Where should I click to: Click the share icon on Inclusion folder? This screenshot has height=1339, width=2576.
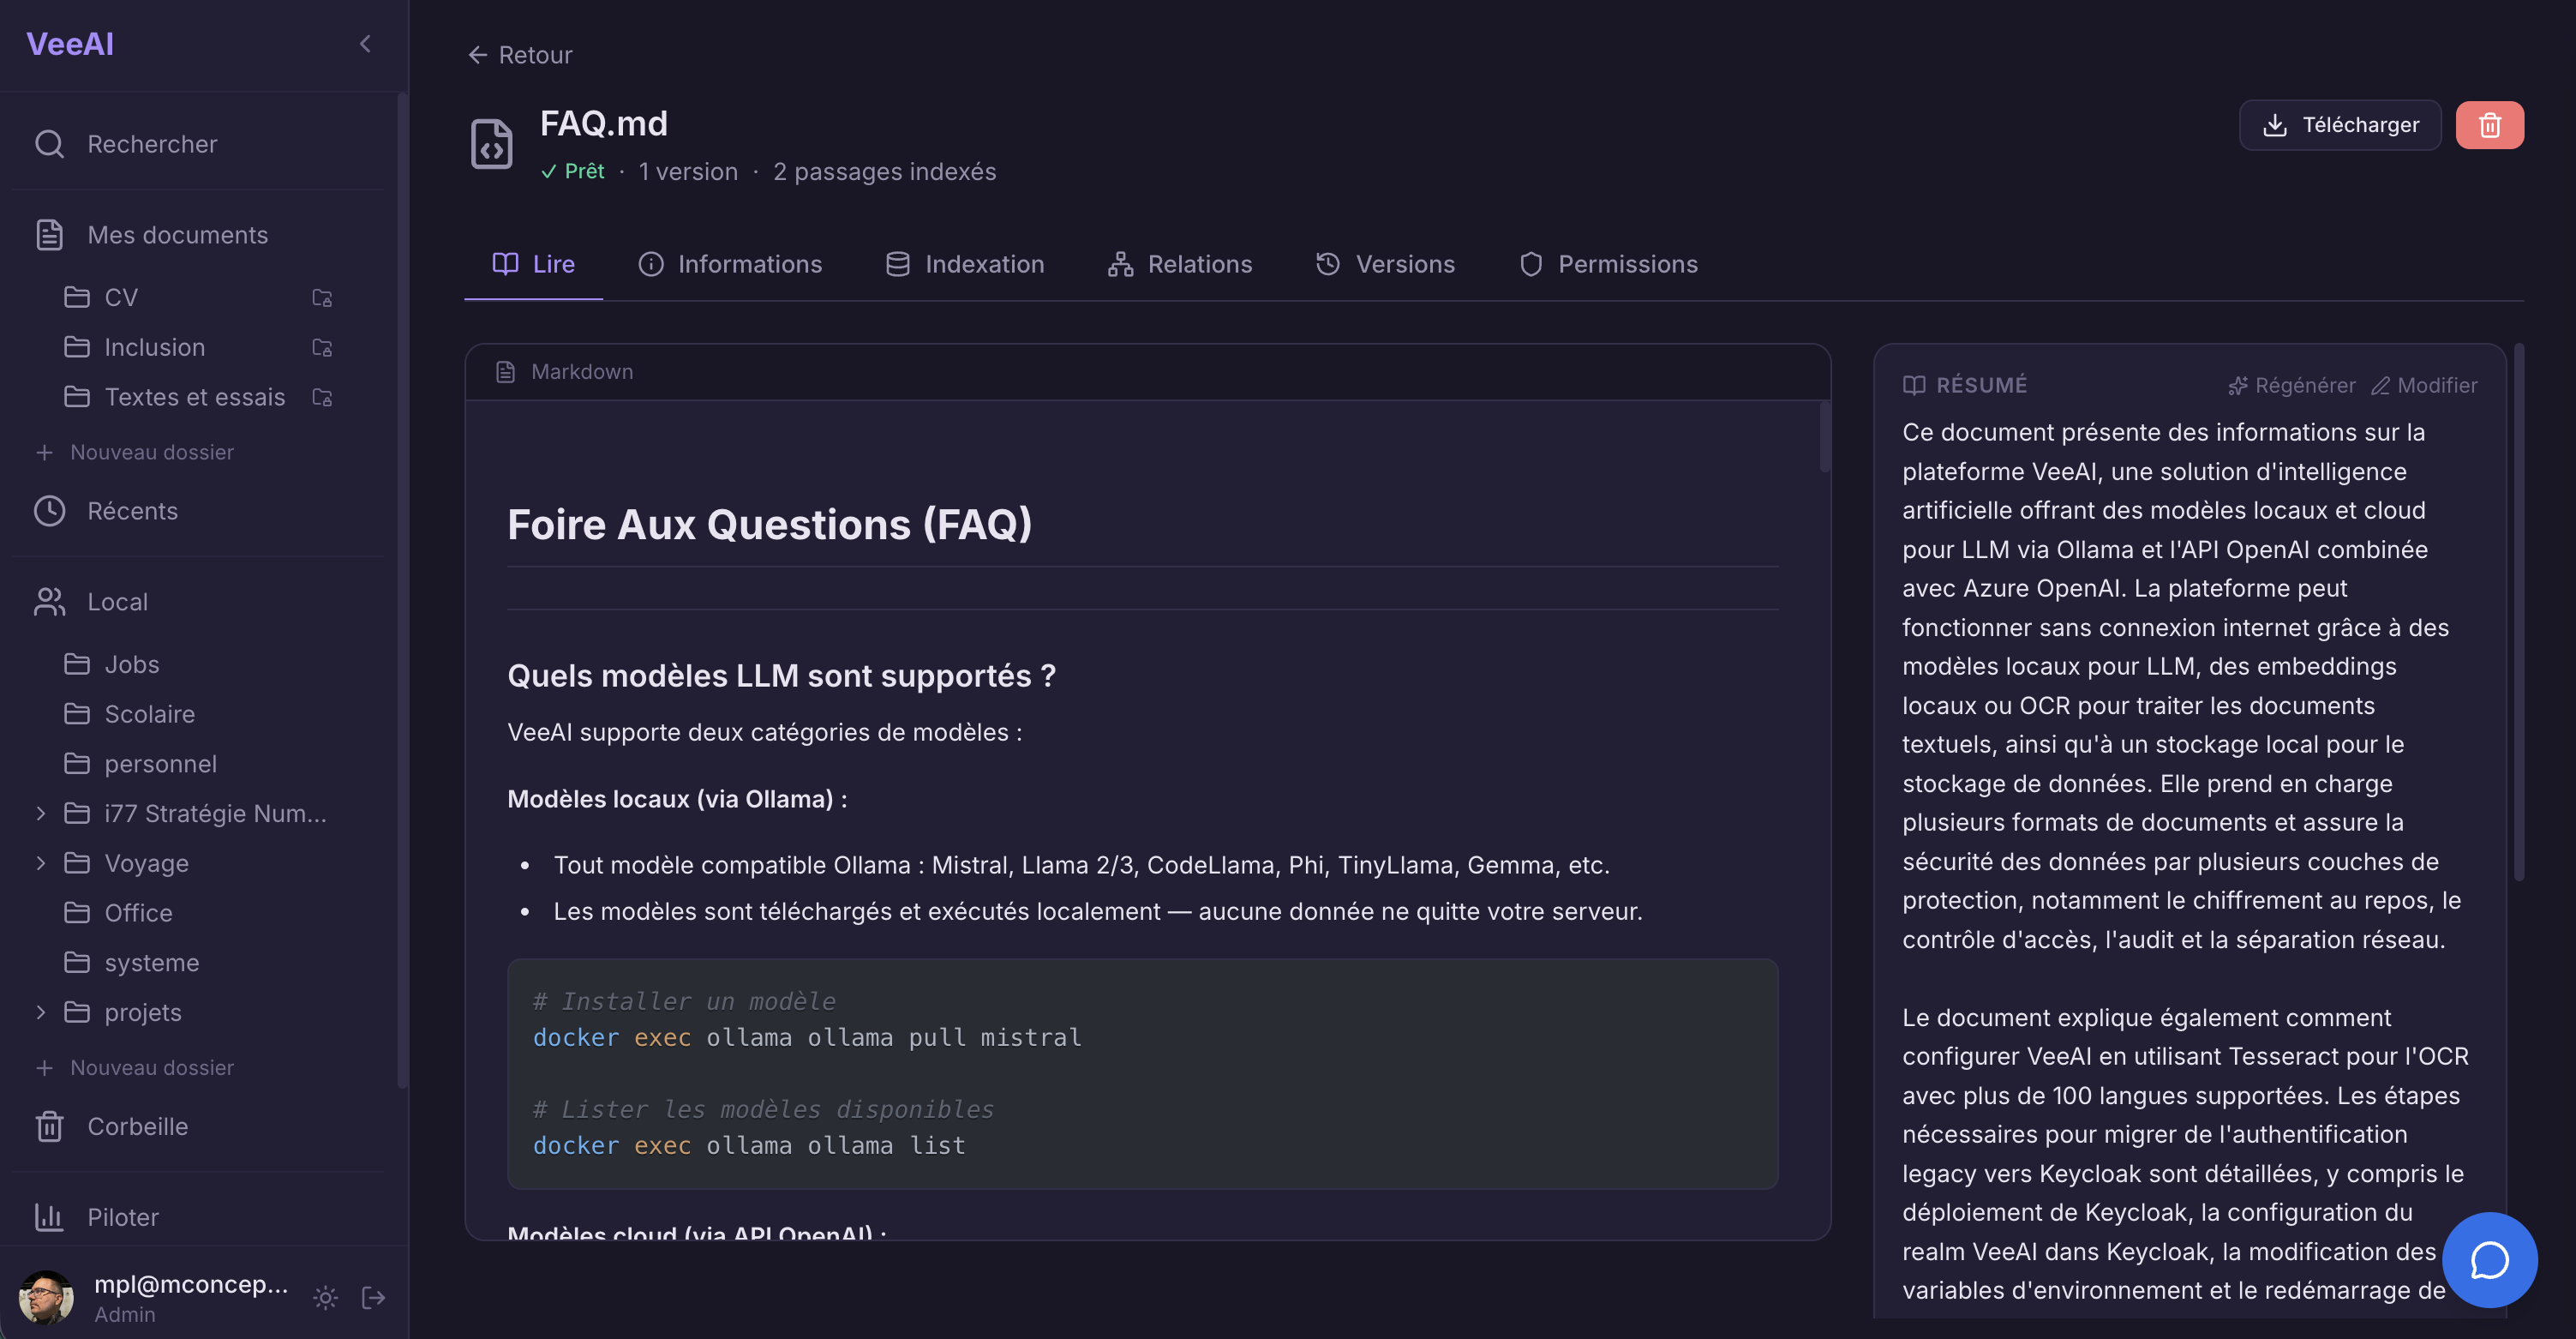(x=322, y=348)
